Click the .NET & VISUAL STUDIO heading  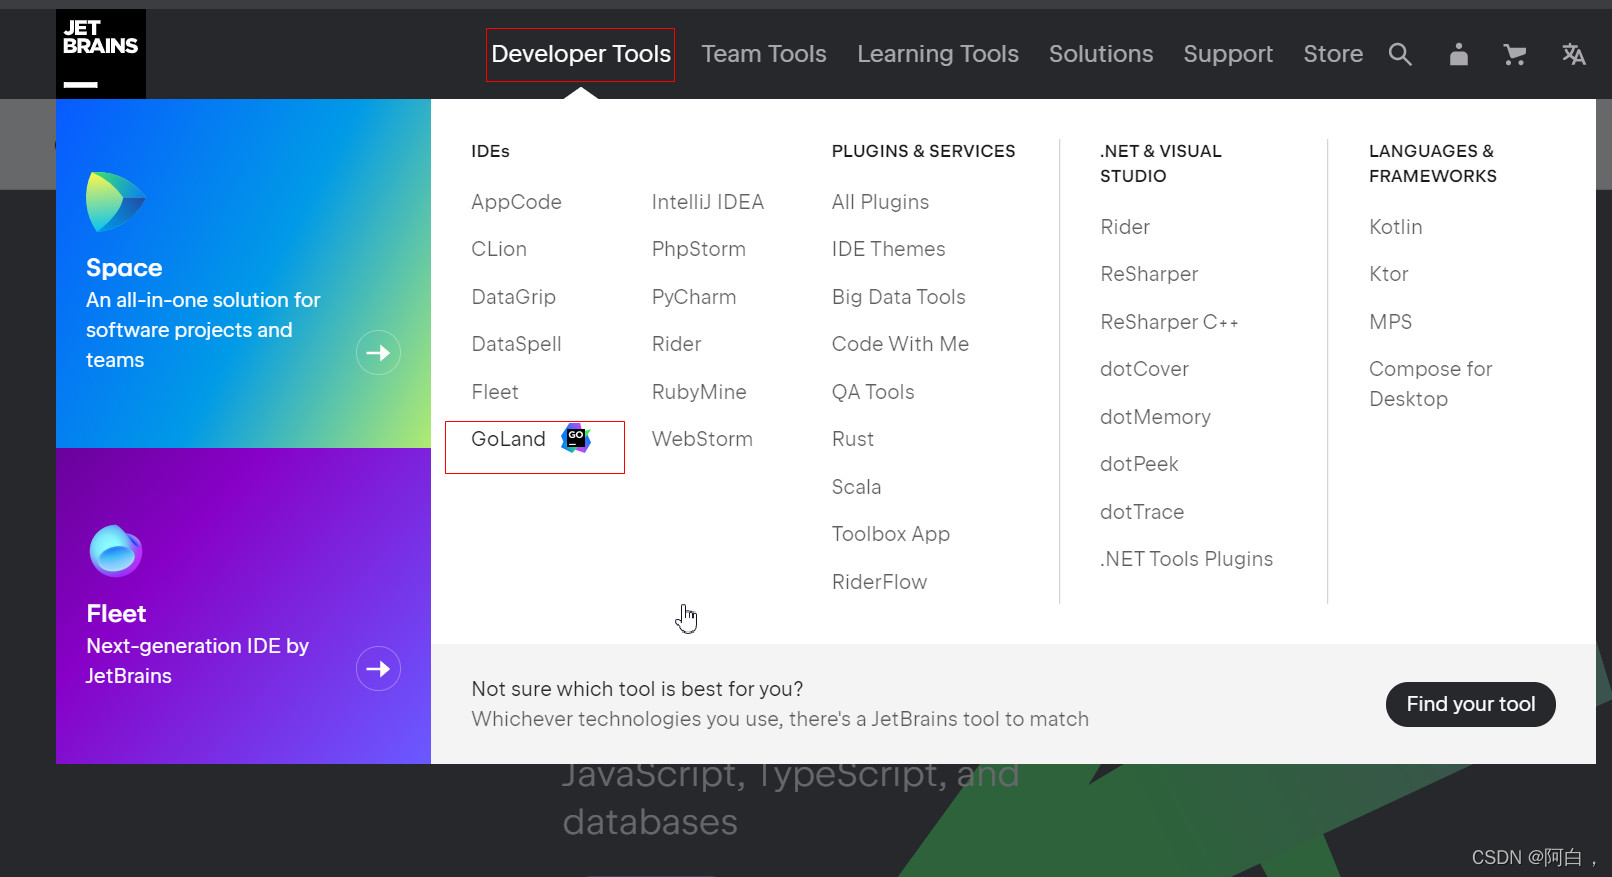[x=1161, y=163]
